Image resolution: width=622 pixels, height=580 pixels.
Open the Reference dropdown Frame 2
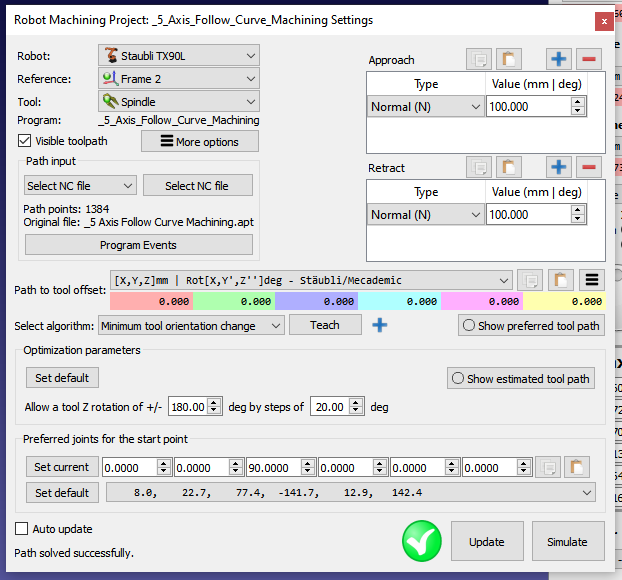[x=179, y=79]
